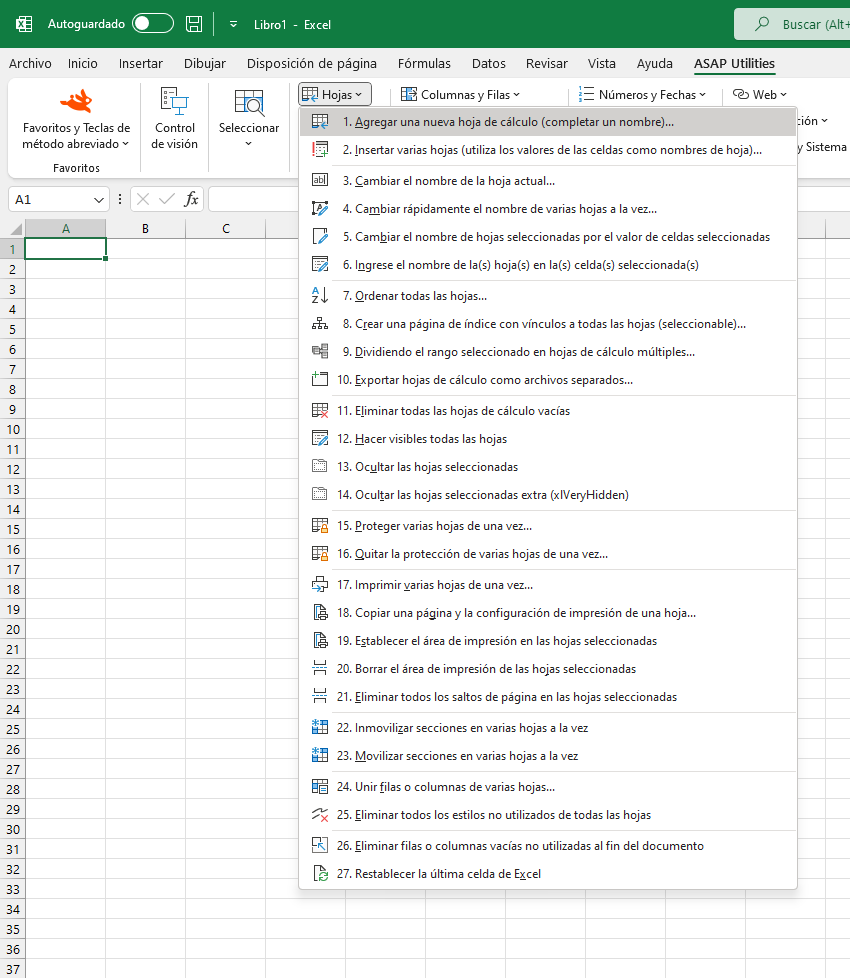
Task: Click icon for 25. Eliminar todos los estilos
Action: tap(320, 815)
